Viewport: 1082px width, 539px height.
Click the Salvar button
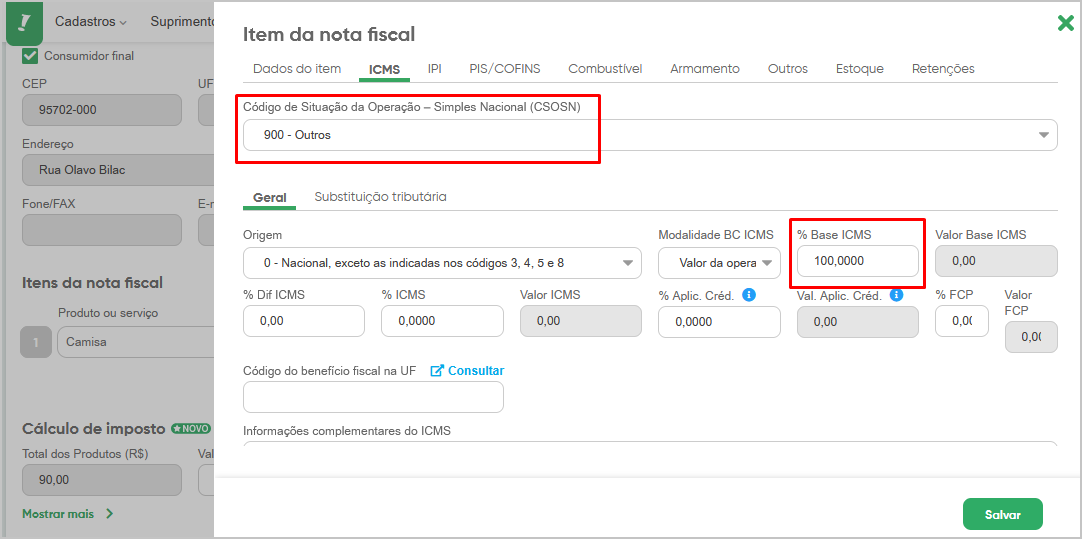click(x=1003, y=515)
